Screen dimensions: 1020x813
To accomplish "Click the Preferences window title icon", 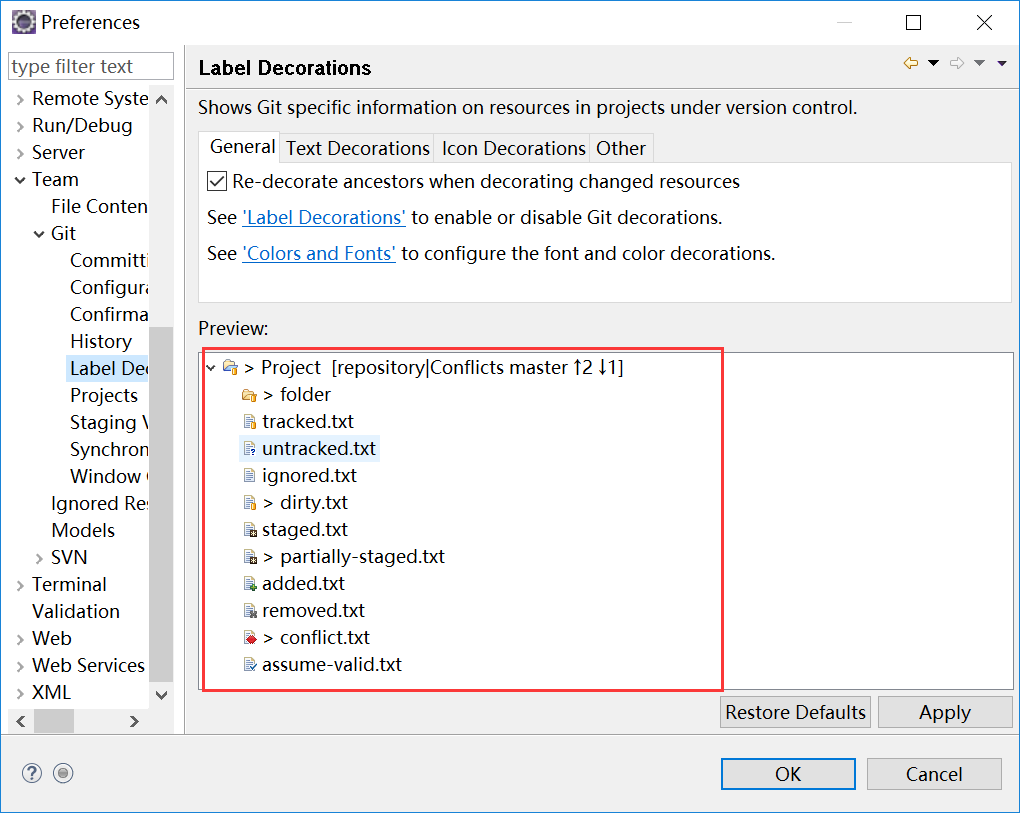I will tap(23, 22).
